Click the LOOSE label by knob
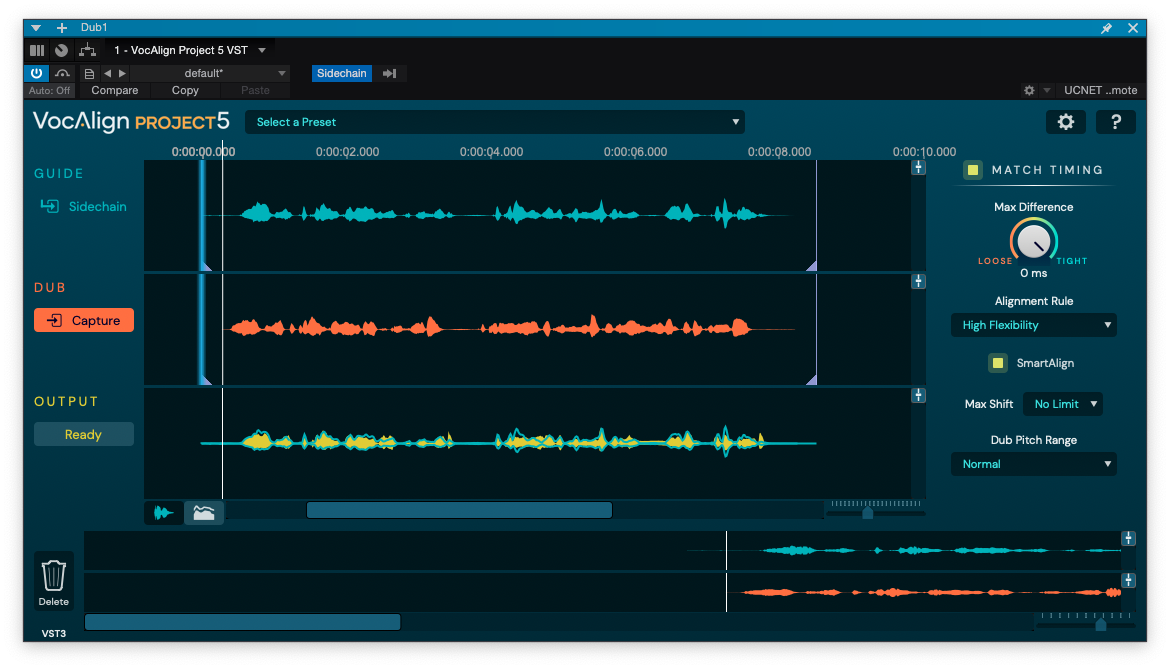The image size is (1170, 669). pos(995,261)
